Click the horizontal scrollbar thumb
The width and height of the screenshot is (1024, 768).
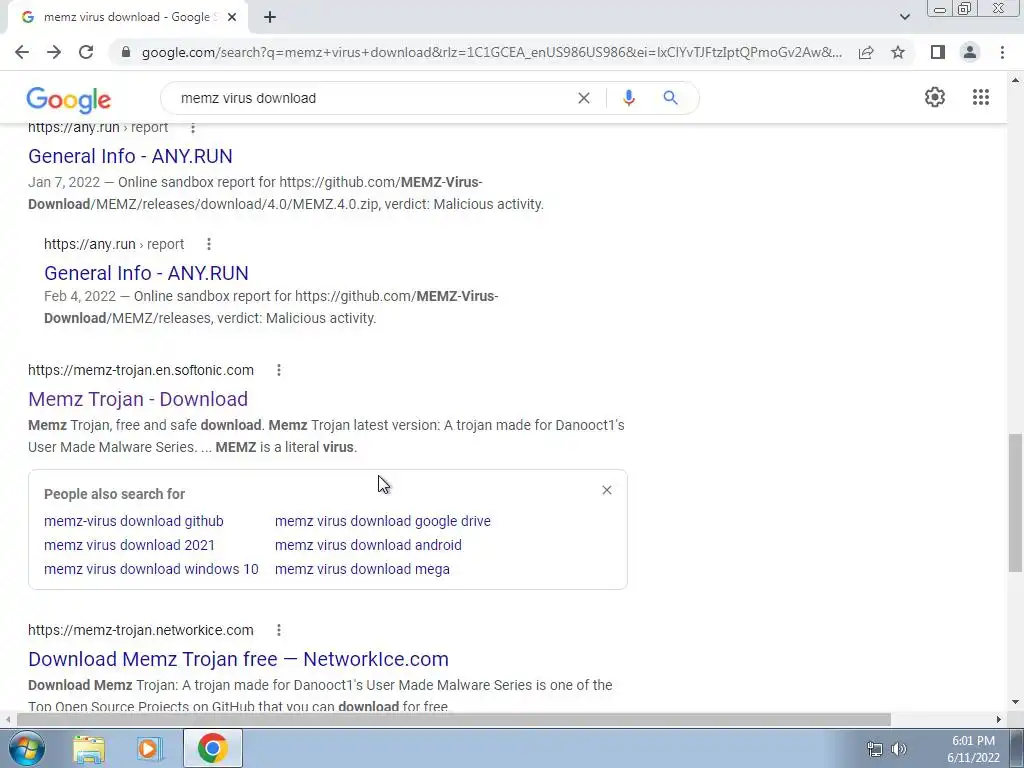click(454, 719)
